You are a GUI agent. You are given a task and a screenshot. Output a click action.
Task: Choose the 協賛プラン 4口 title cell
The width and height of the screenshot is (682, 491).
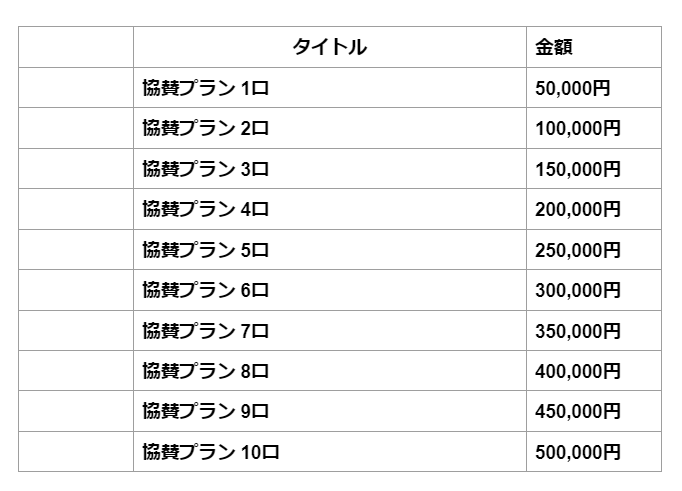click(x=206, y=209)
